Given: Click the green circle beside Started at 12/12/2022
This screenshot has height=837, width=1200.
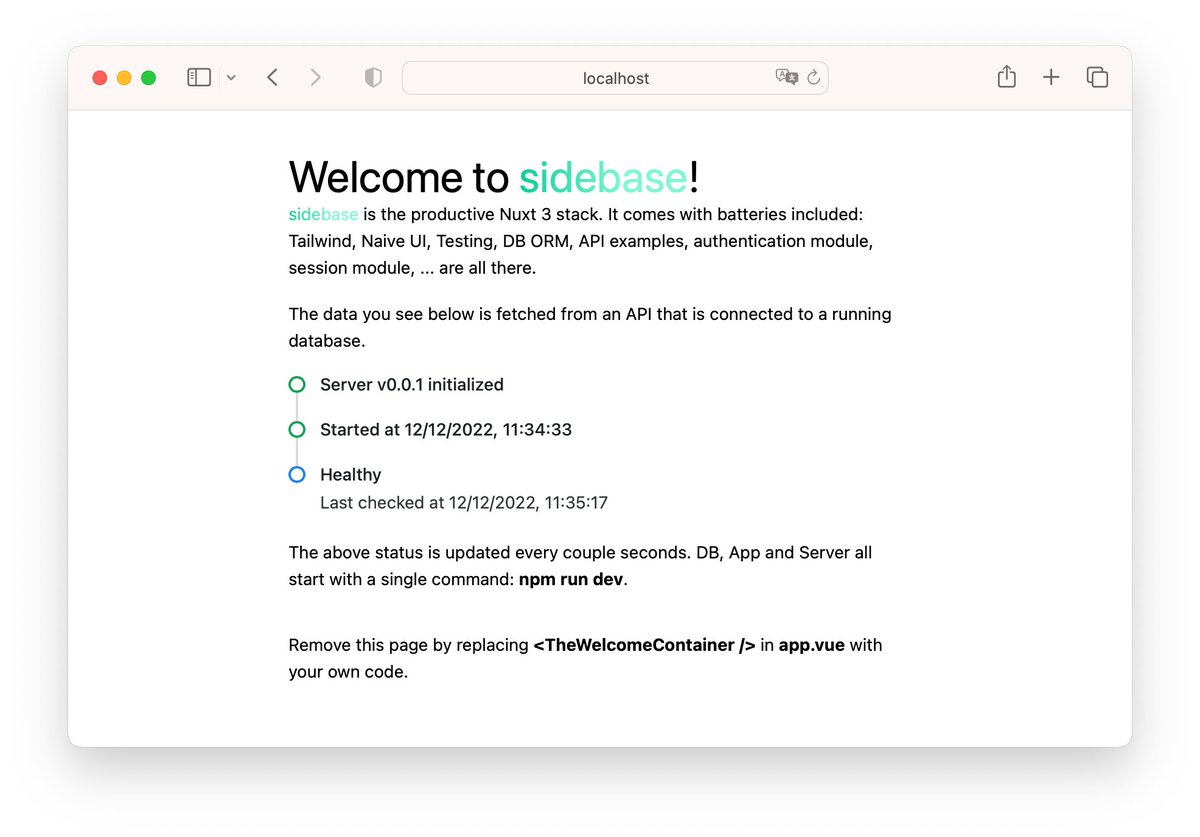Looking at the screenshot, I should [296, 429].
